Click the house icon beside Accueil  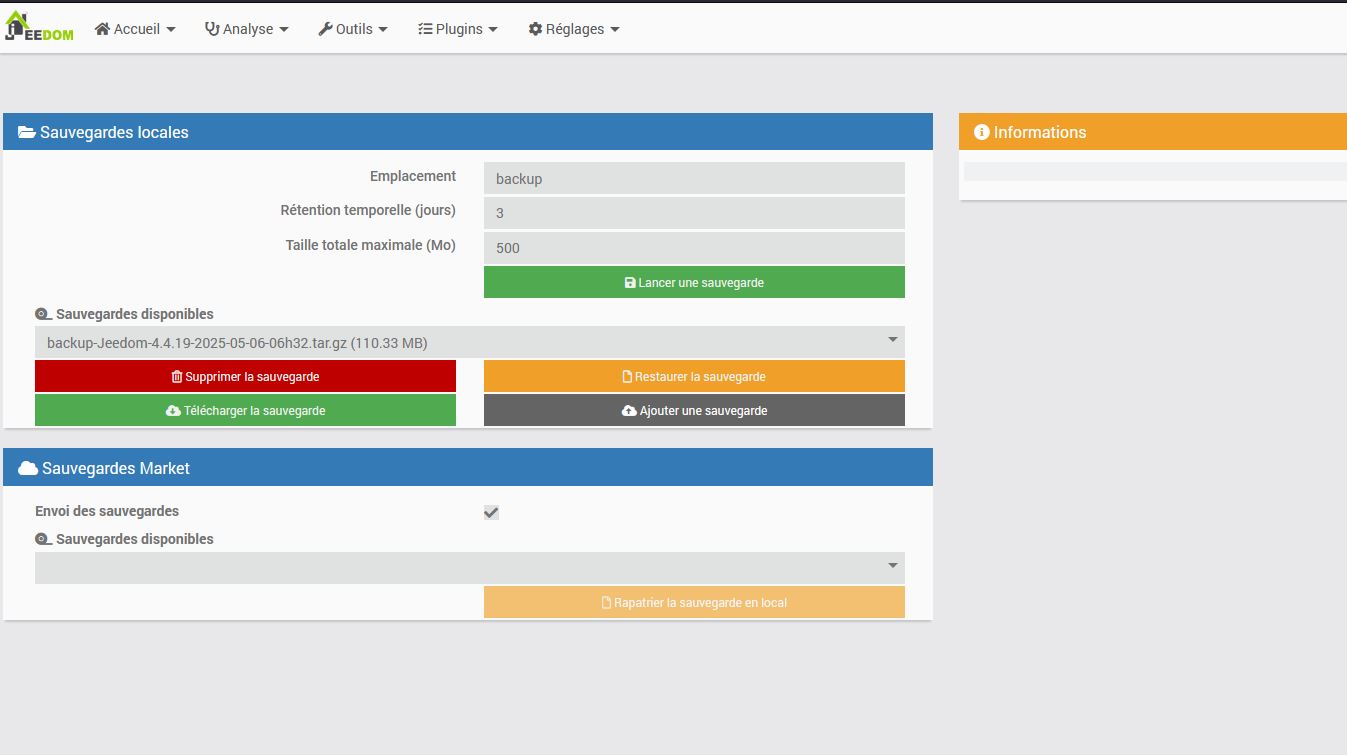tap(102, 29)
